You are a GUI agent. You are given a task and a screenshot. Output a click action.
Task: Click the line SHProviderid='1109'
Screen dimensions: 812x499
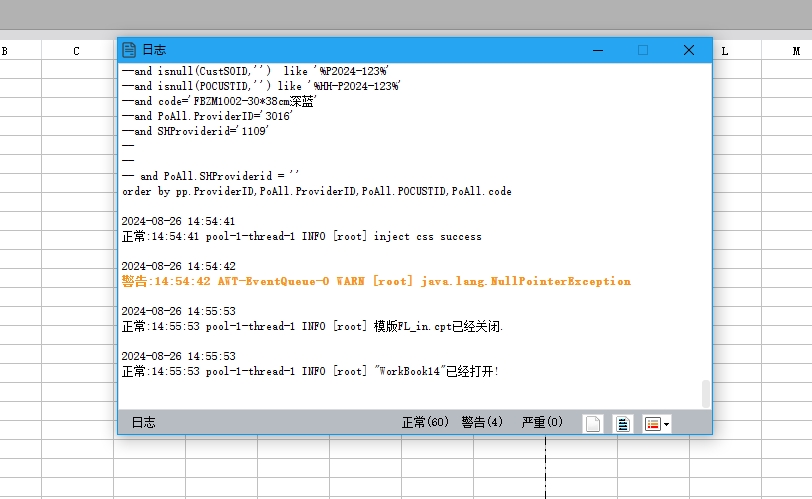click(x=195, y=131)
